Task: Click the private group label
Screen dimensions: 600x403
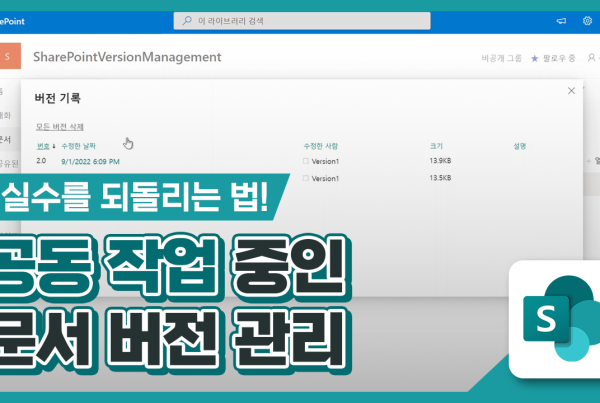Action: pos(501,58)
